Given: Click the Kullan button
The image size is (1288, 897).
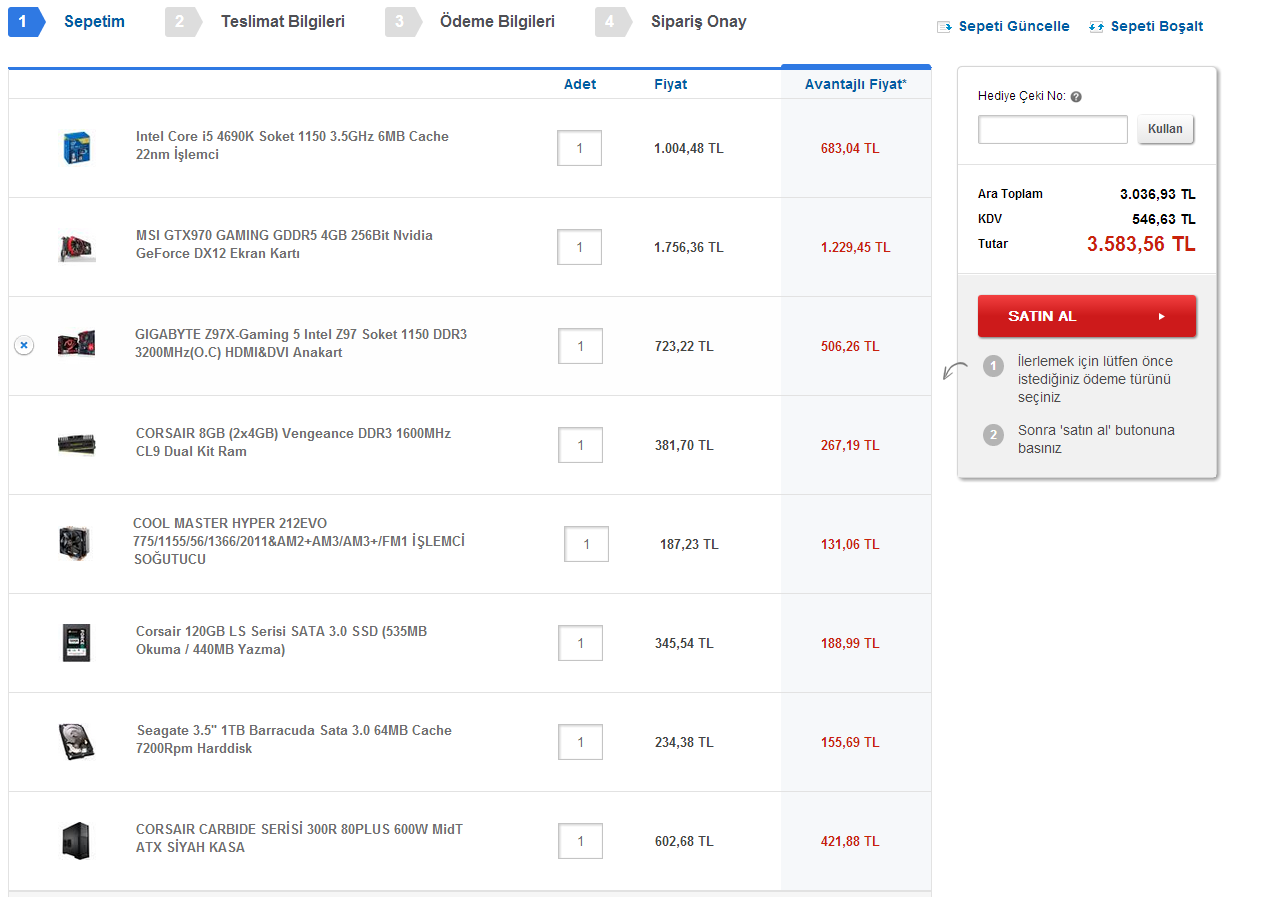Looking at the screenshot, I should pyautogui.click(x=1164, y=128).
